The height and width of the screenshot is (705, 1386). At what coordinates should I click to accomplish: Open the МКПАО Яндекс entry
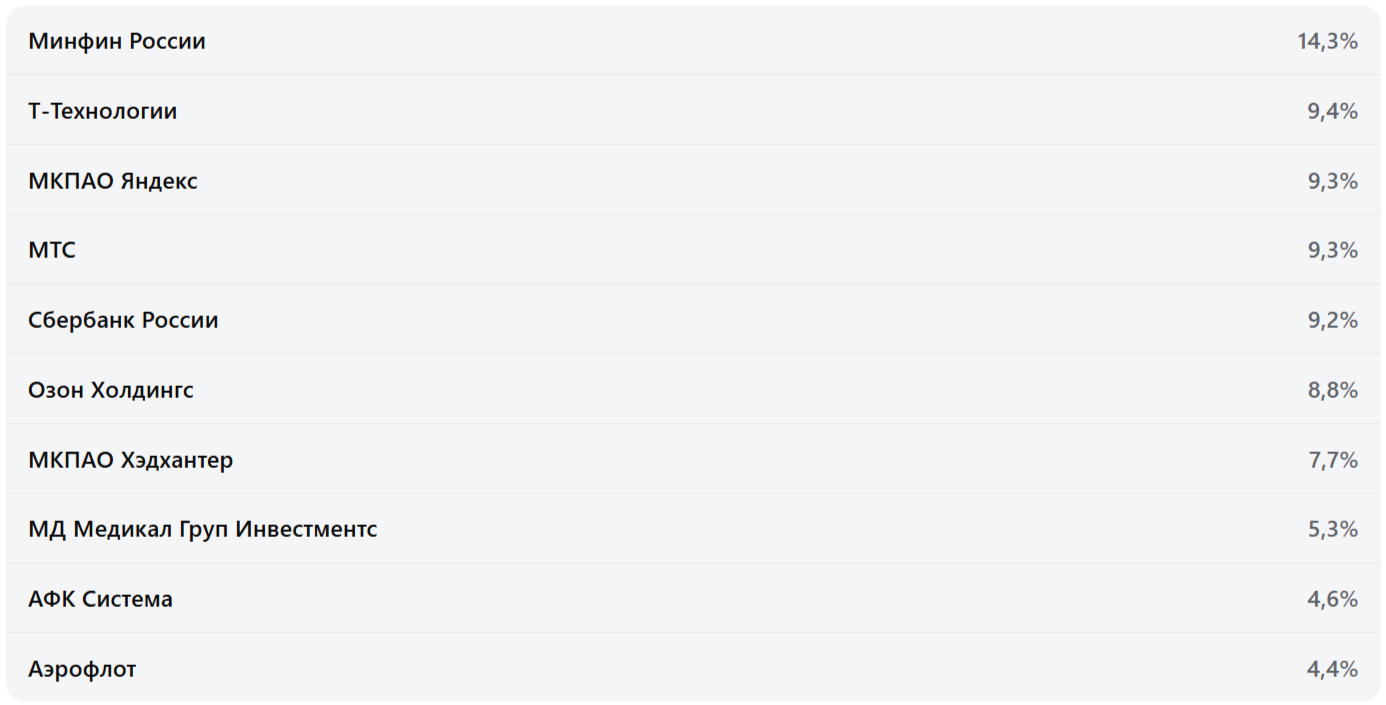[113, 181]
